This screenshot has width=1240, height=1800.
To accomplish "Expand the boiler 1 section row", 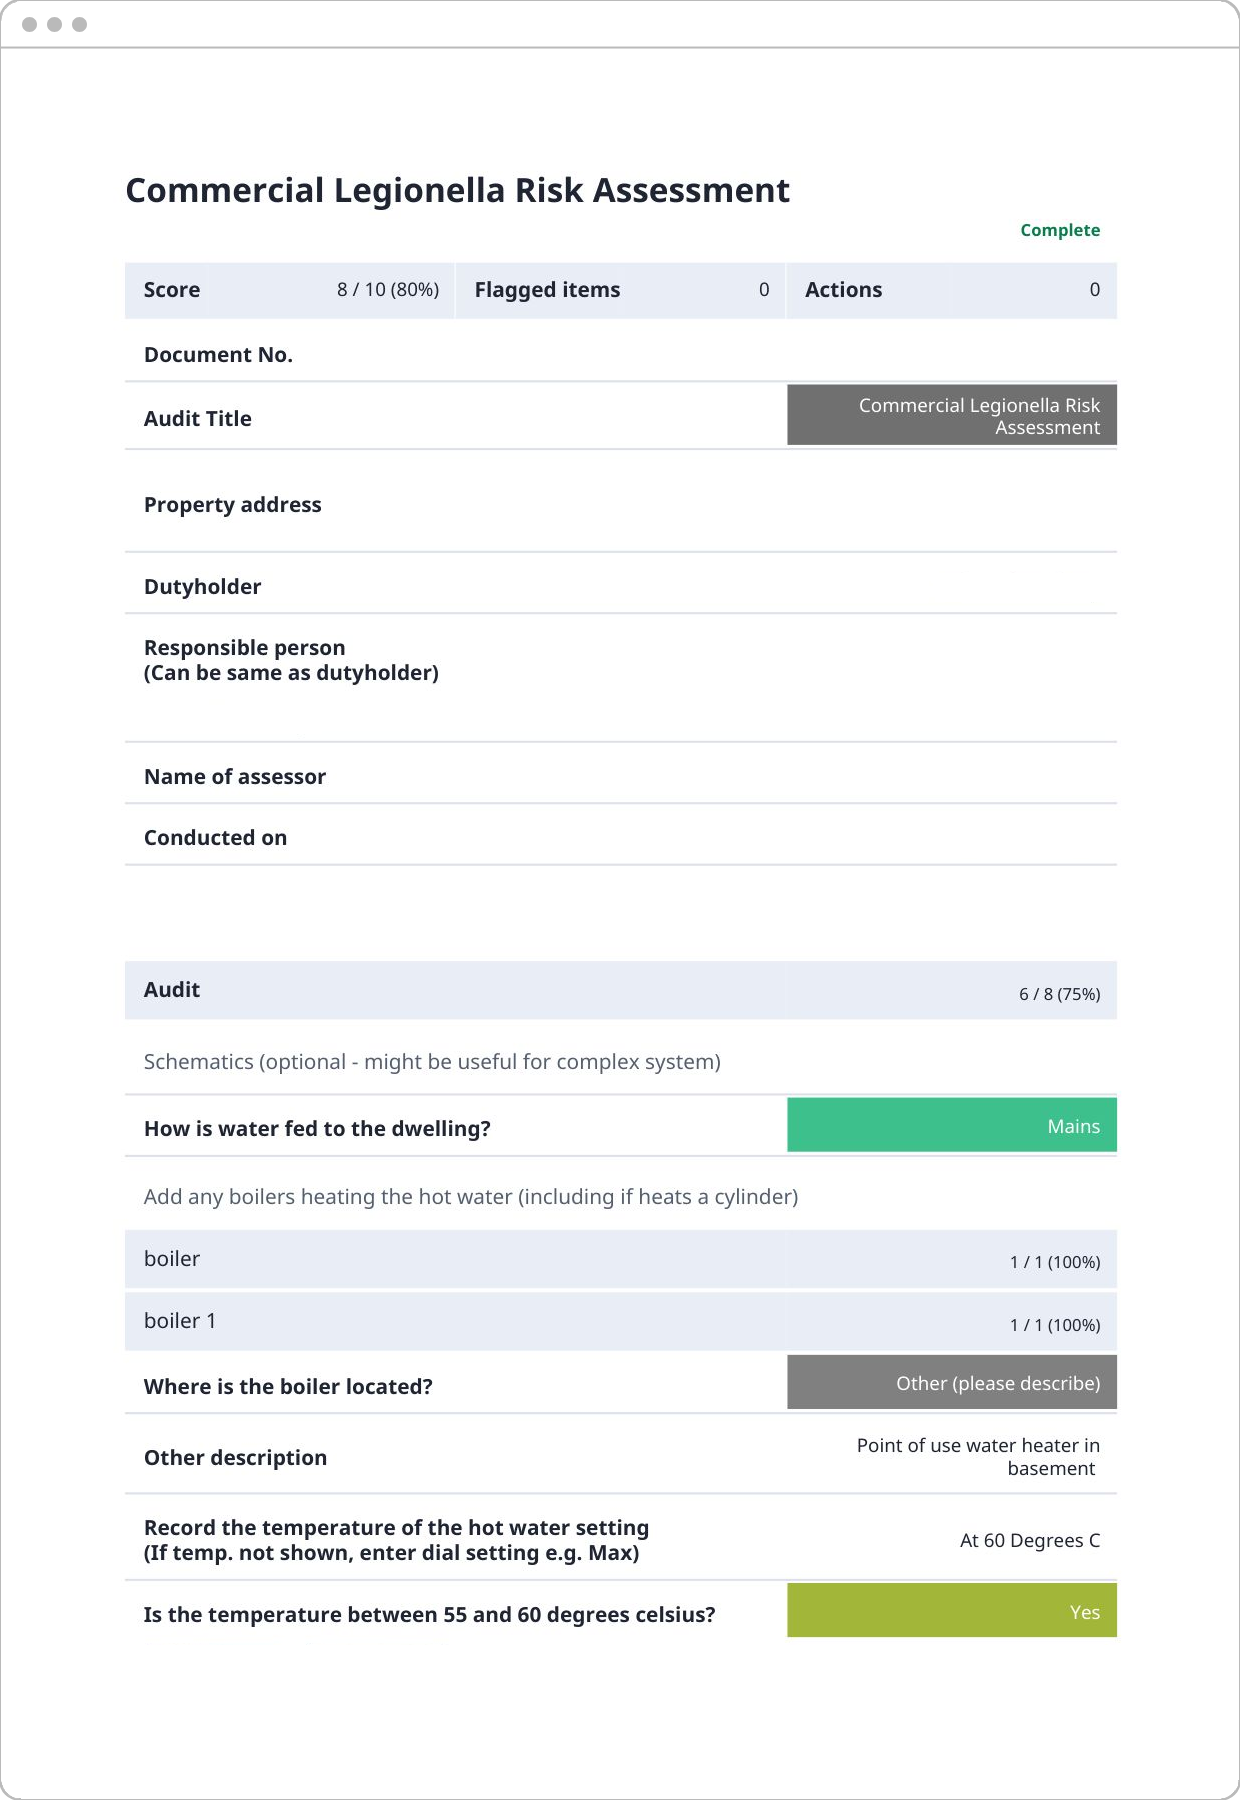I will 620,1322.
